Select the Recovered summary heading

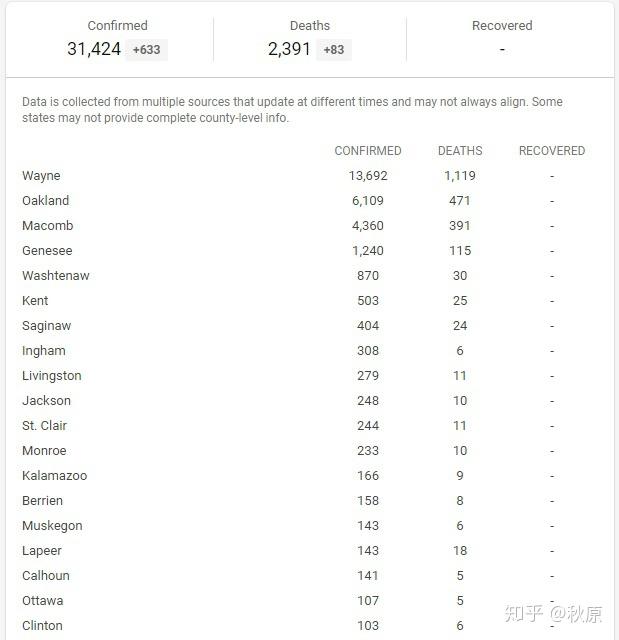click(x=502, y=26)
